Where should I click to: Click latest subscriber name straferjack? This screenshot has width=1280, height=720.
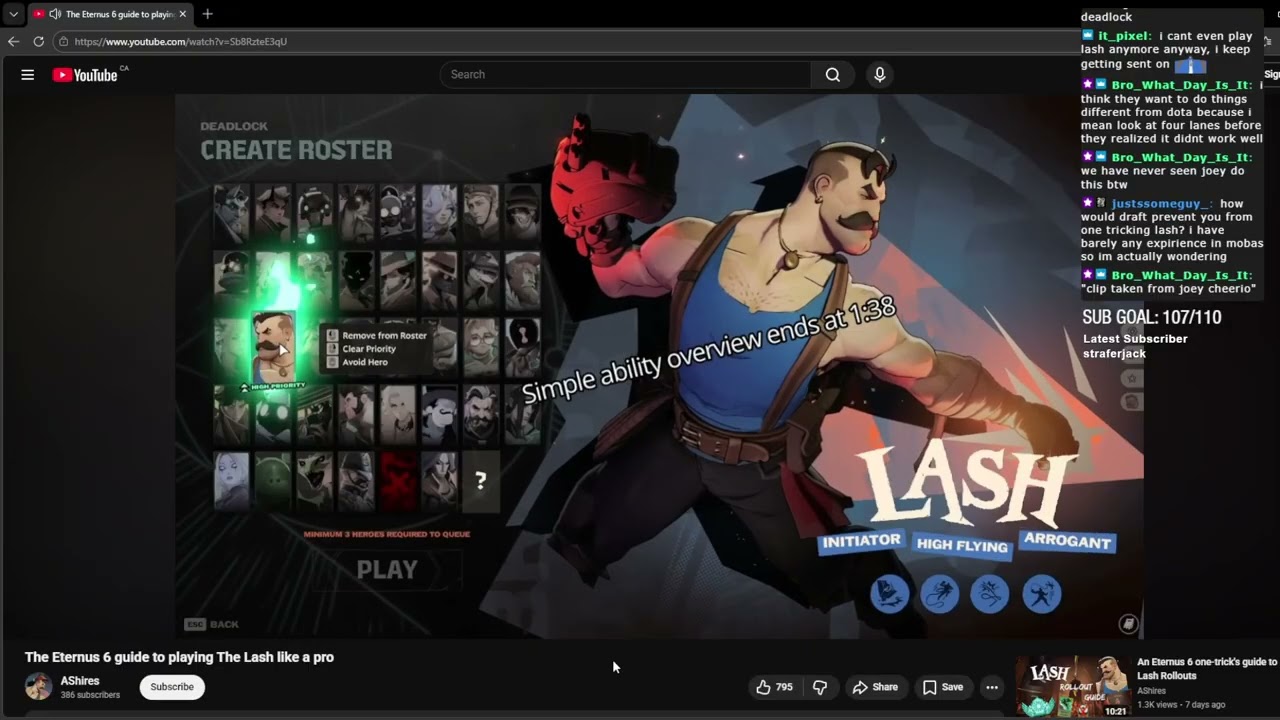click(1114, 354)
